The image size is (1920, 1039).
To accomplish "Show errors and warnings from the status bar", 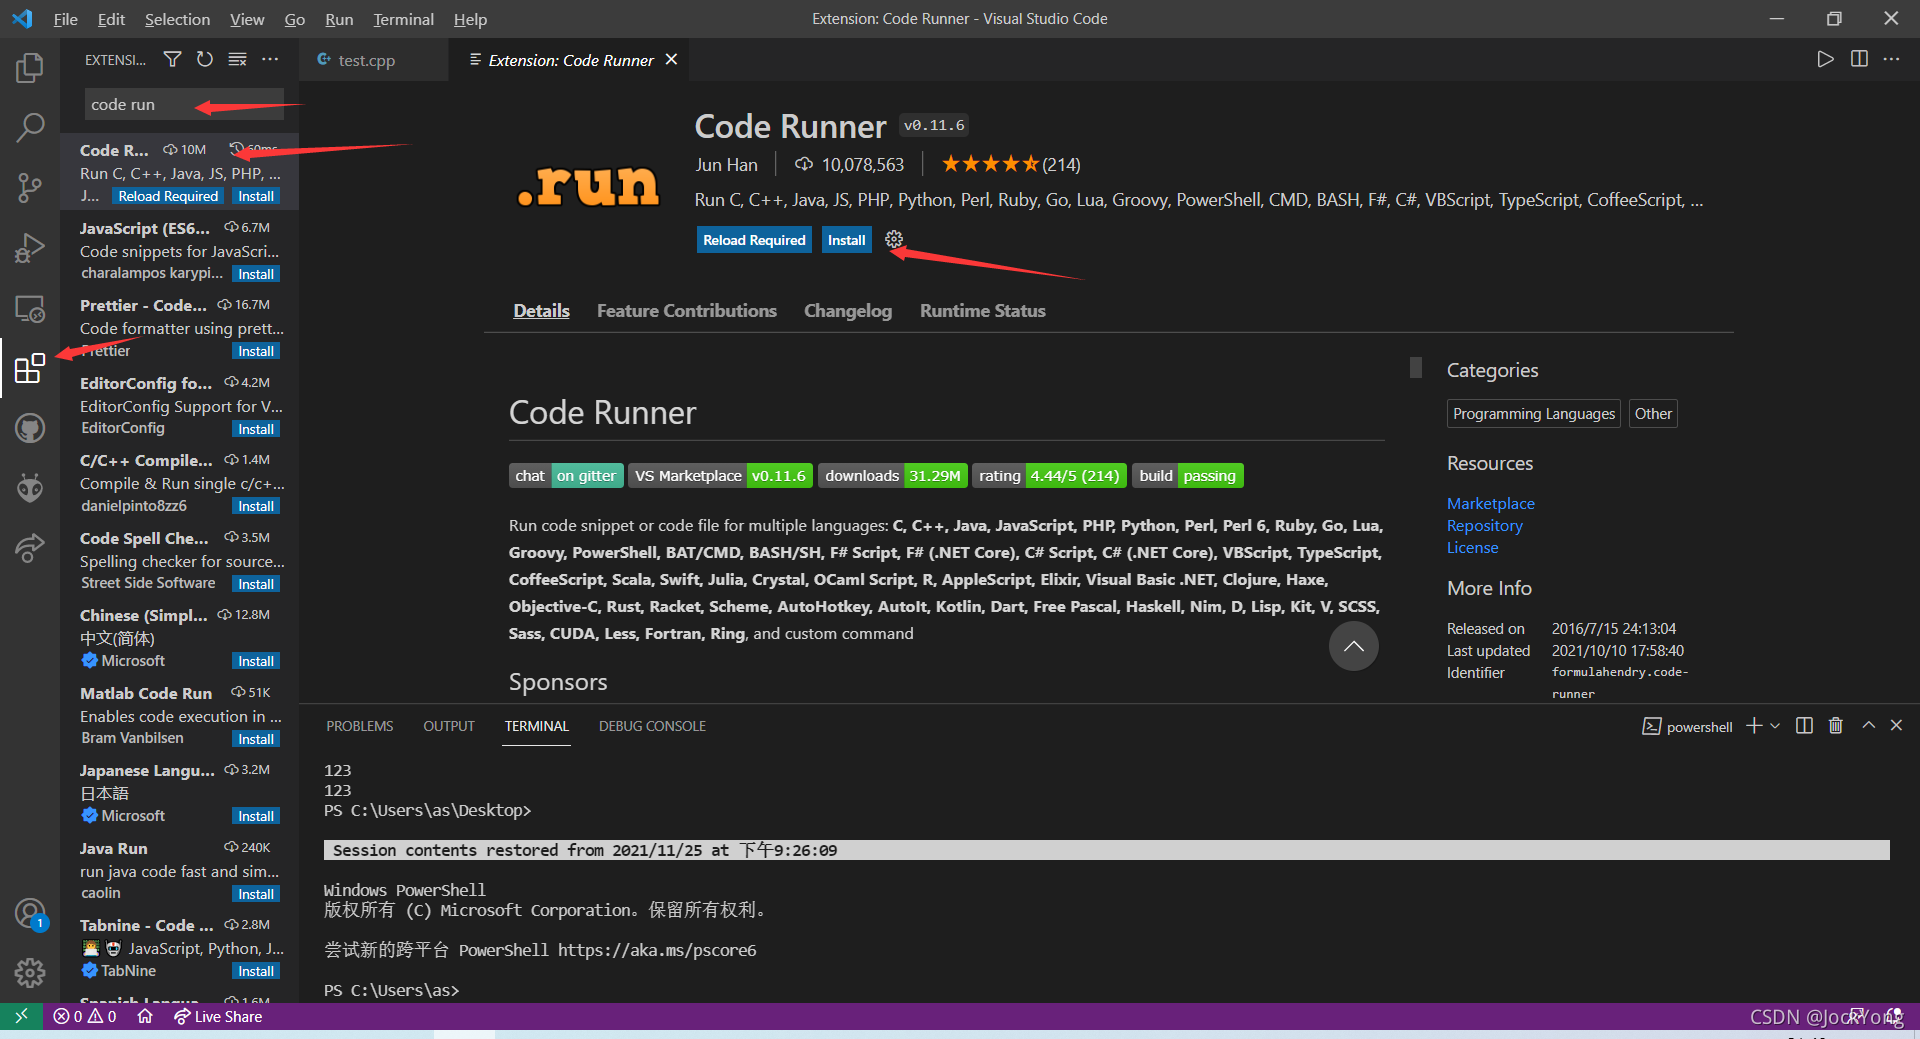I will pos(85,1016).
